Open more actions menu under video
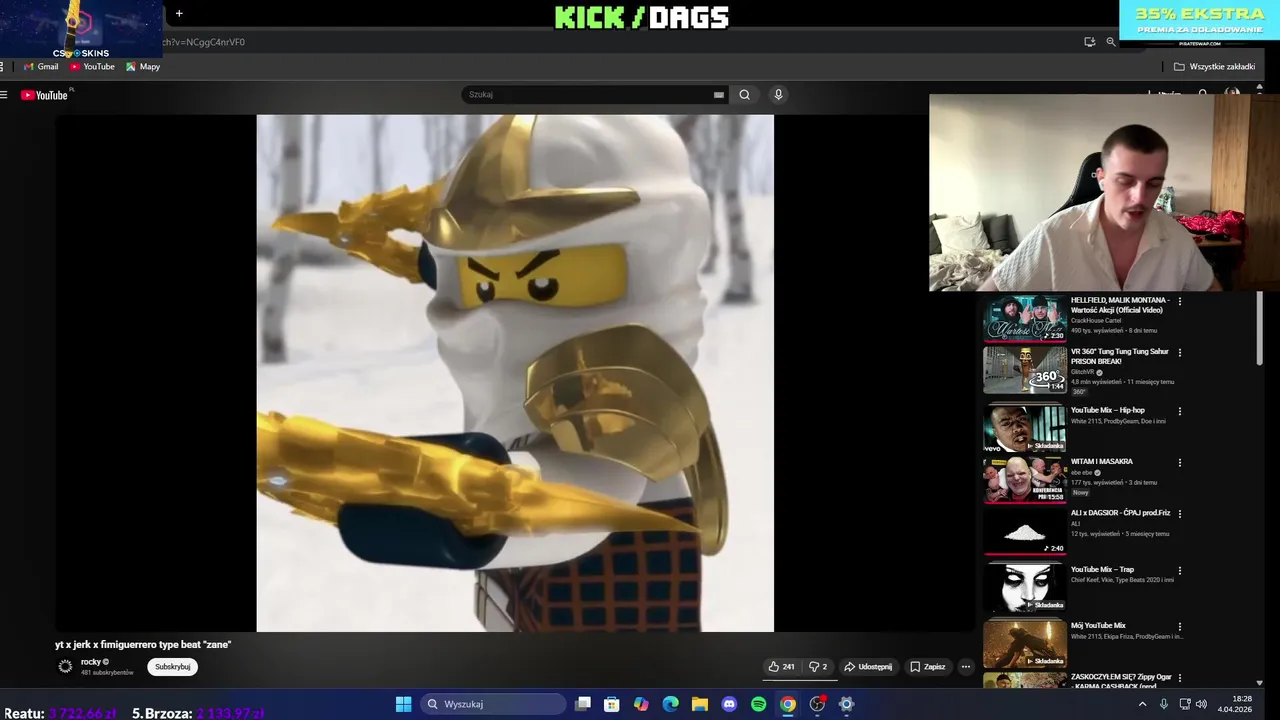The image size is (1280, 720). (x=965, y=667)
